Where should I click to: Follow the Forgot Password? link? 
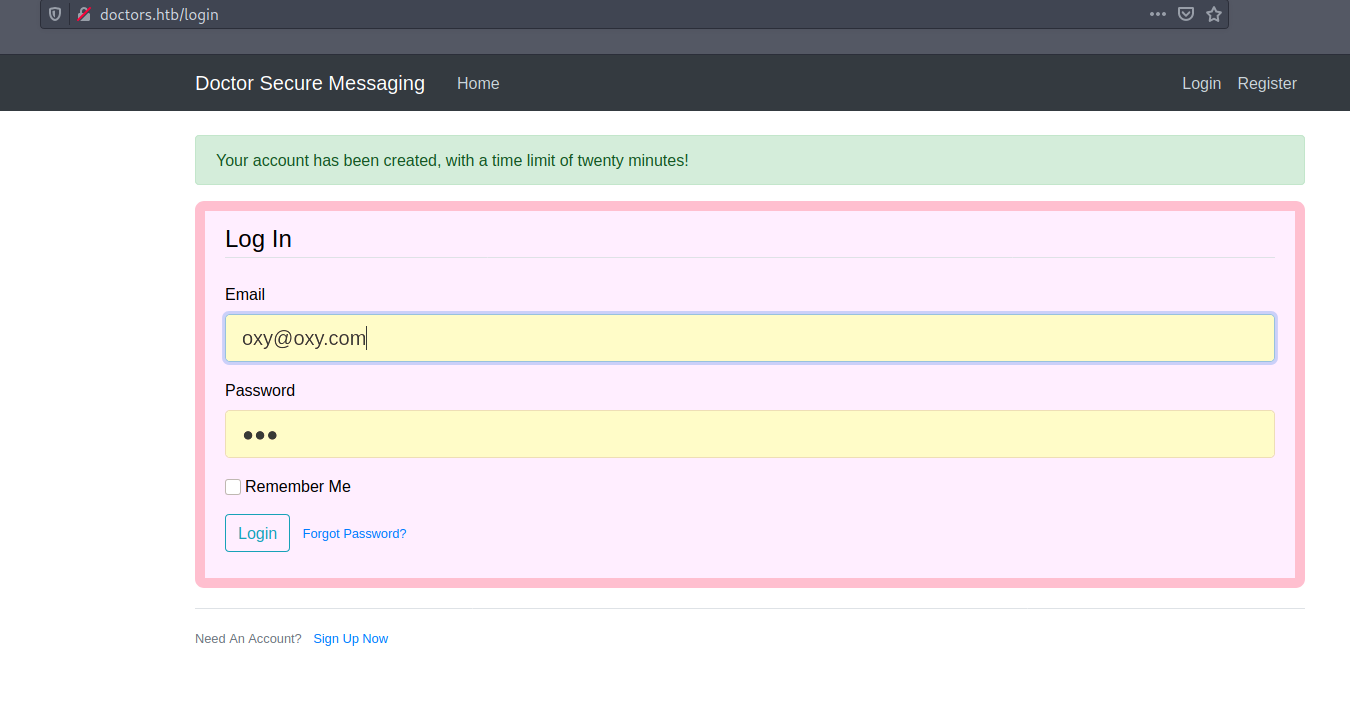[x=354, y=533]
